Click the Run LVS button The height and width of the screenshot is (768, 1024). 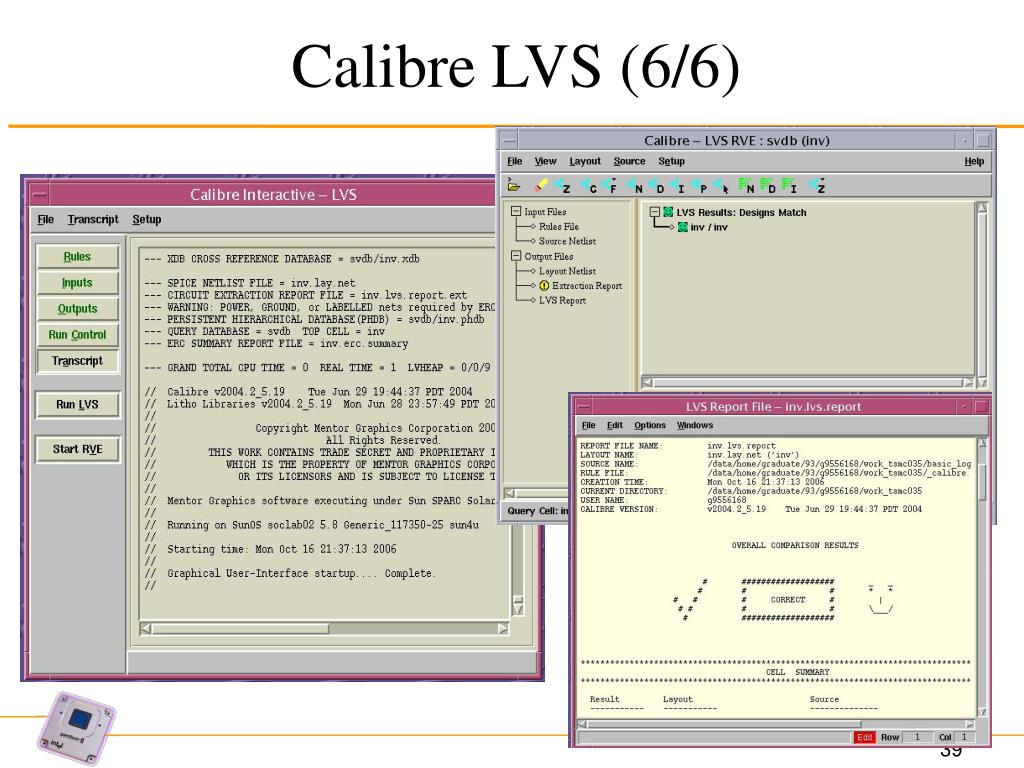tap(78, 405)
